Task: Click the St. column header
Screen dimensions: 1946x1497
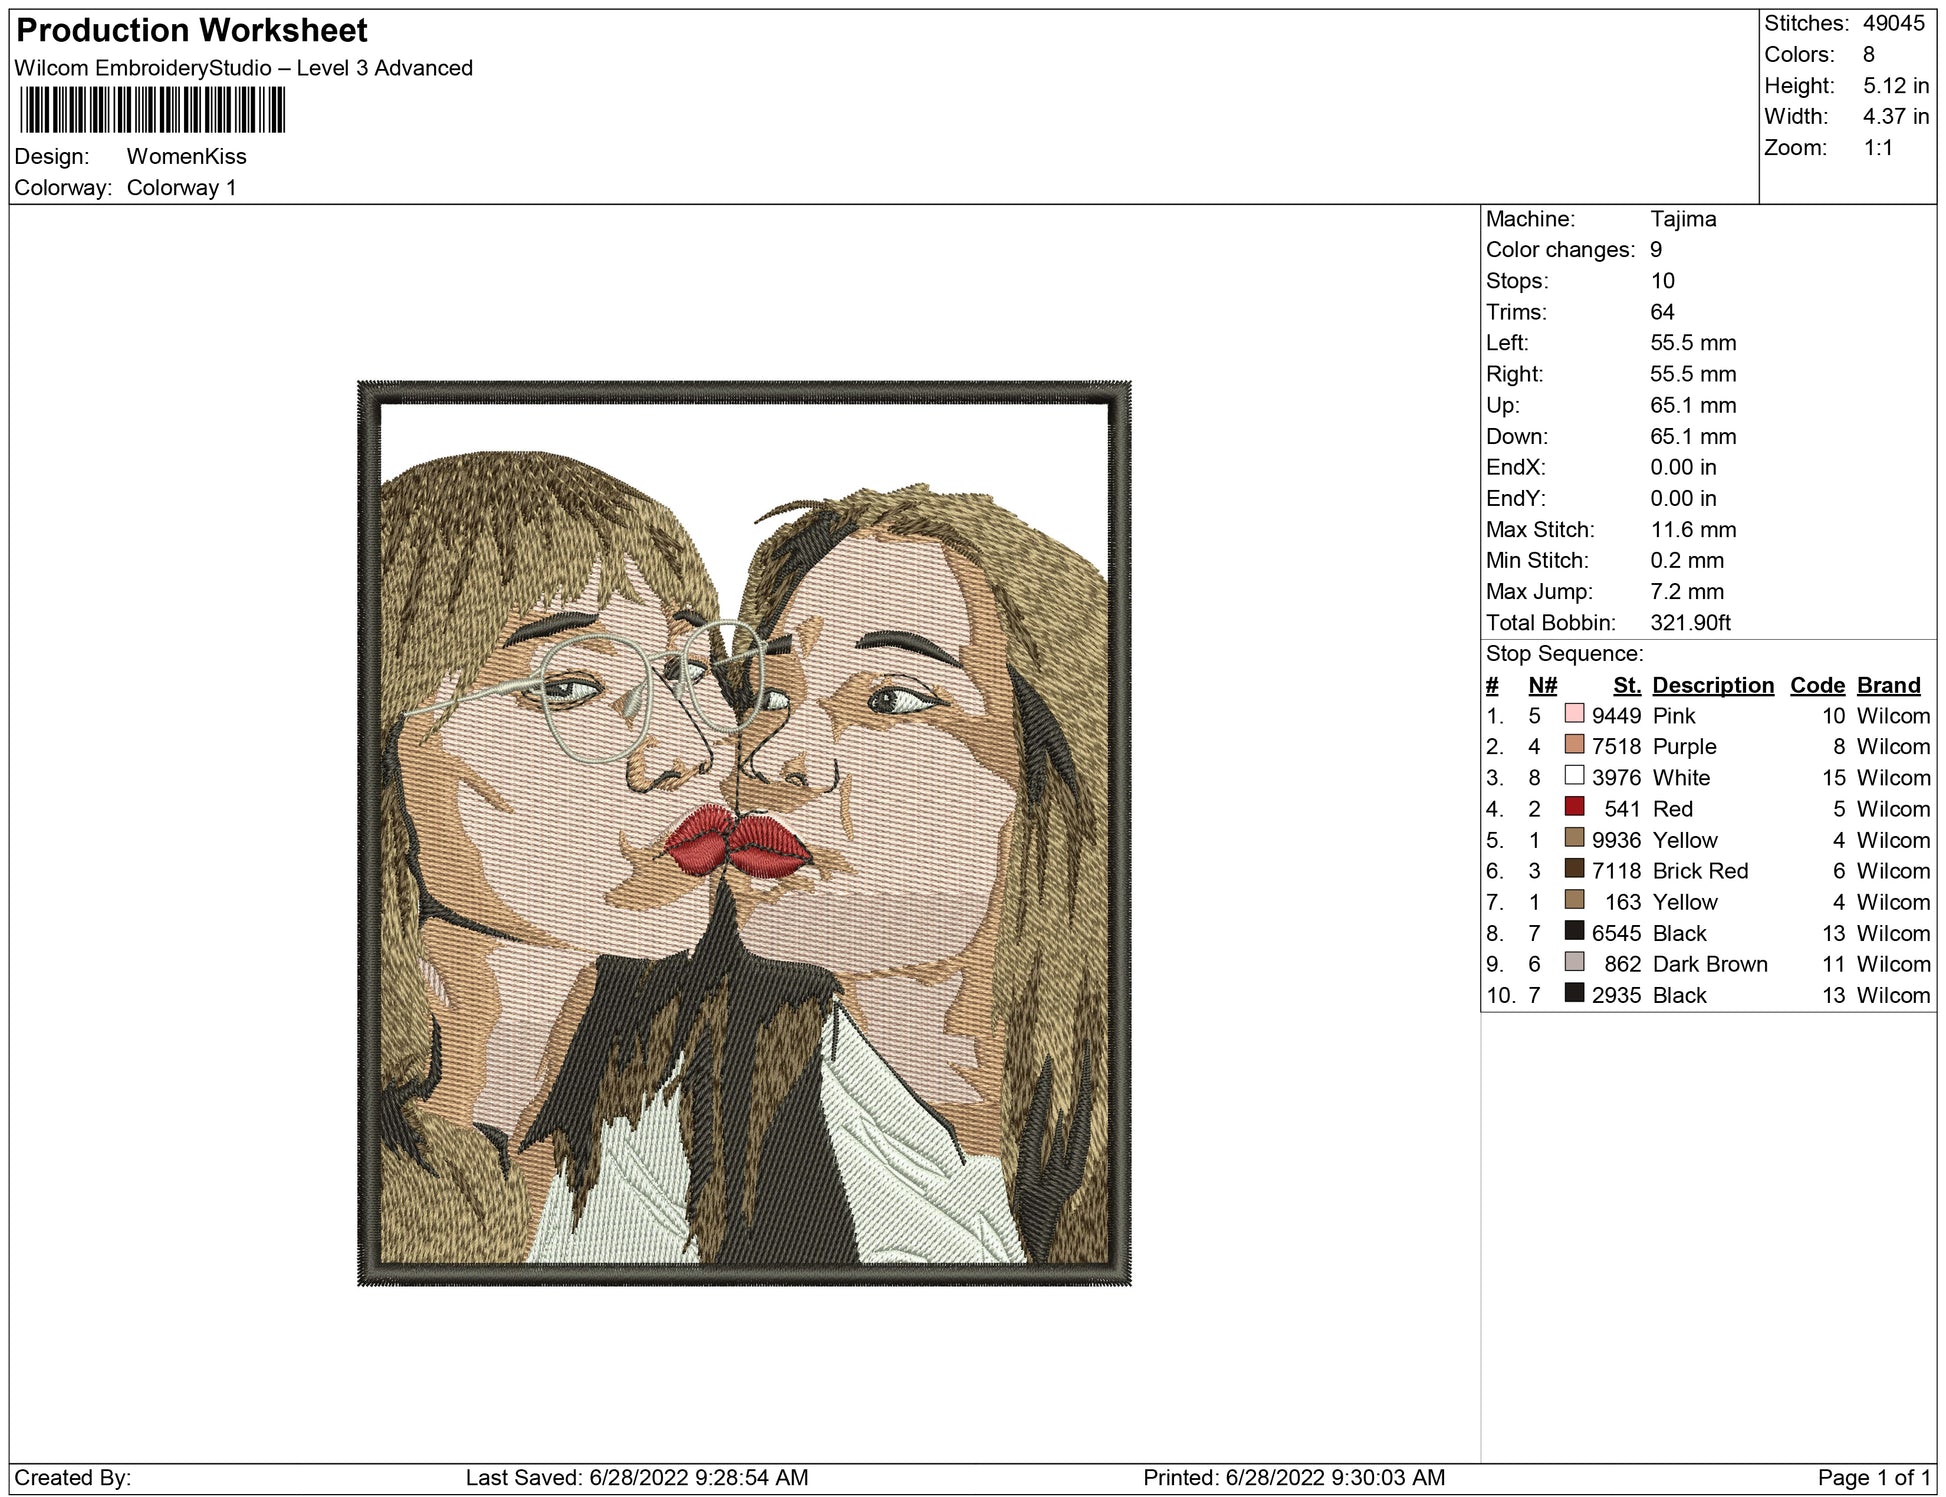Action: pos(1626,685)
